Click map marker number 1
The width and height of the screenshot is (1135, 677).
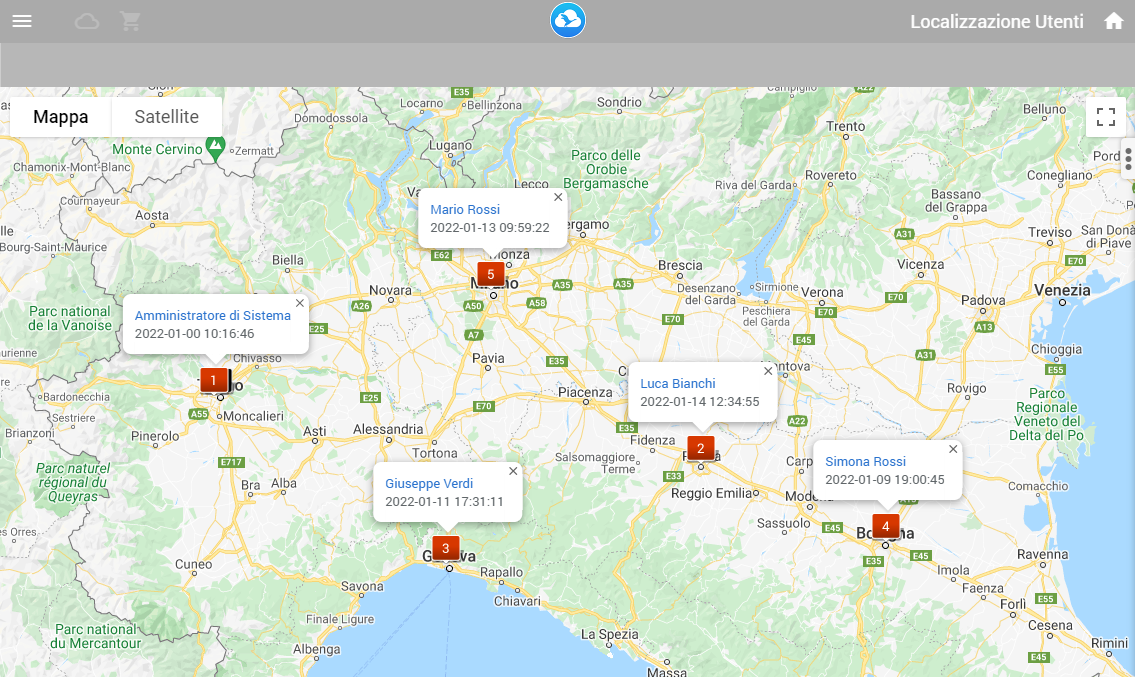point(214,380)
